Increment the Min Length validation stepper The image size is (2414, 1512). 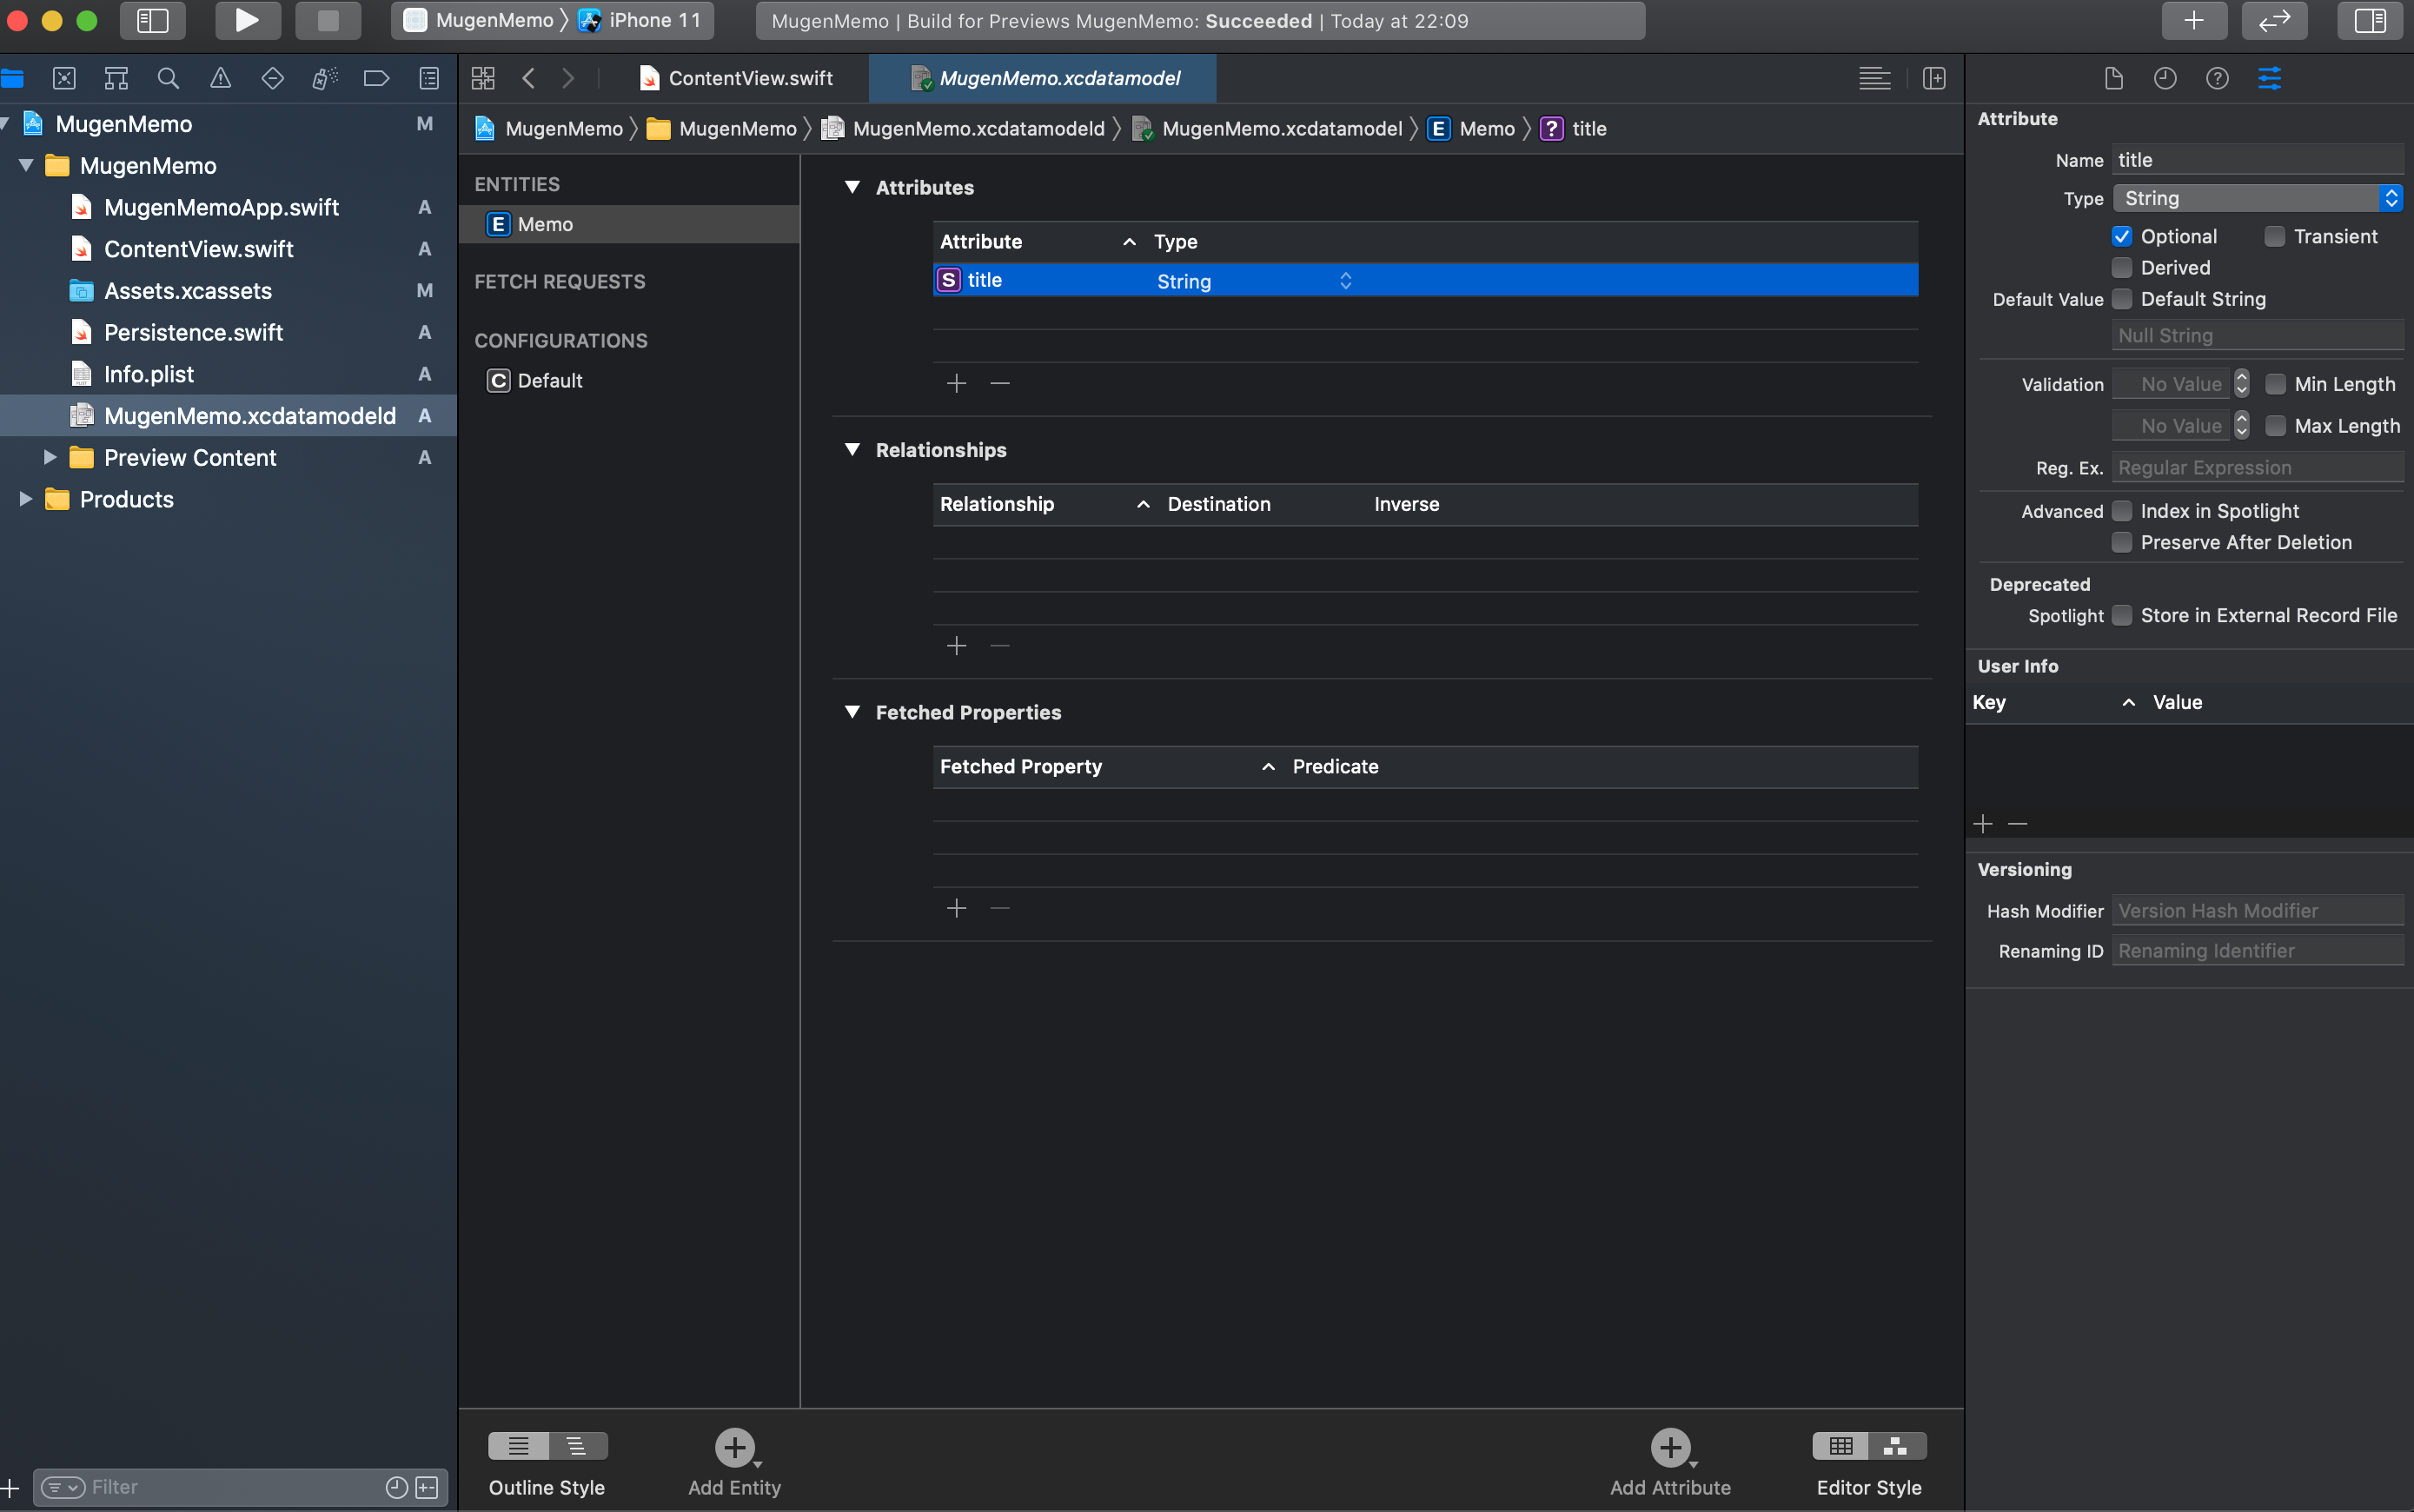click(x=2242, y=378)
